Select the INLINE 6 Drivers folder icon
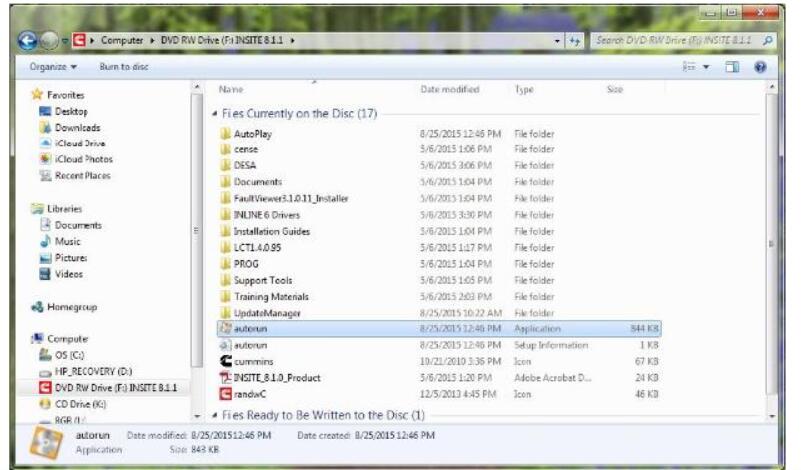This screenshot has height=470, width=801. [x=225, y=215]
